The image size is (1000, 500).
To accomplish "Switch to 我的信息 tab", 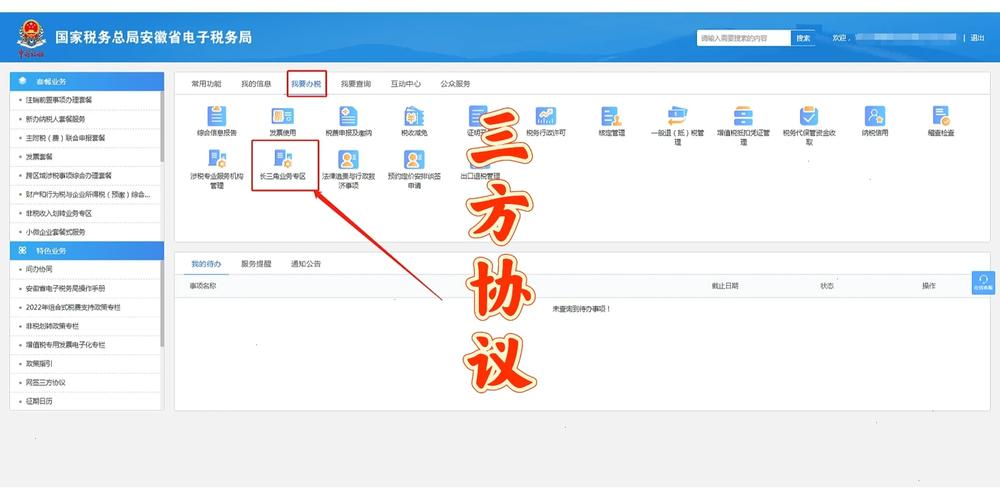I will click(x=256, y=84).
